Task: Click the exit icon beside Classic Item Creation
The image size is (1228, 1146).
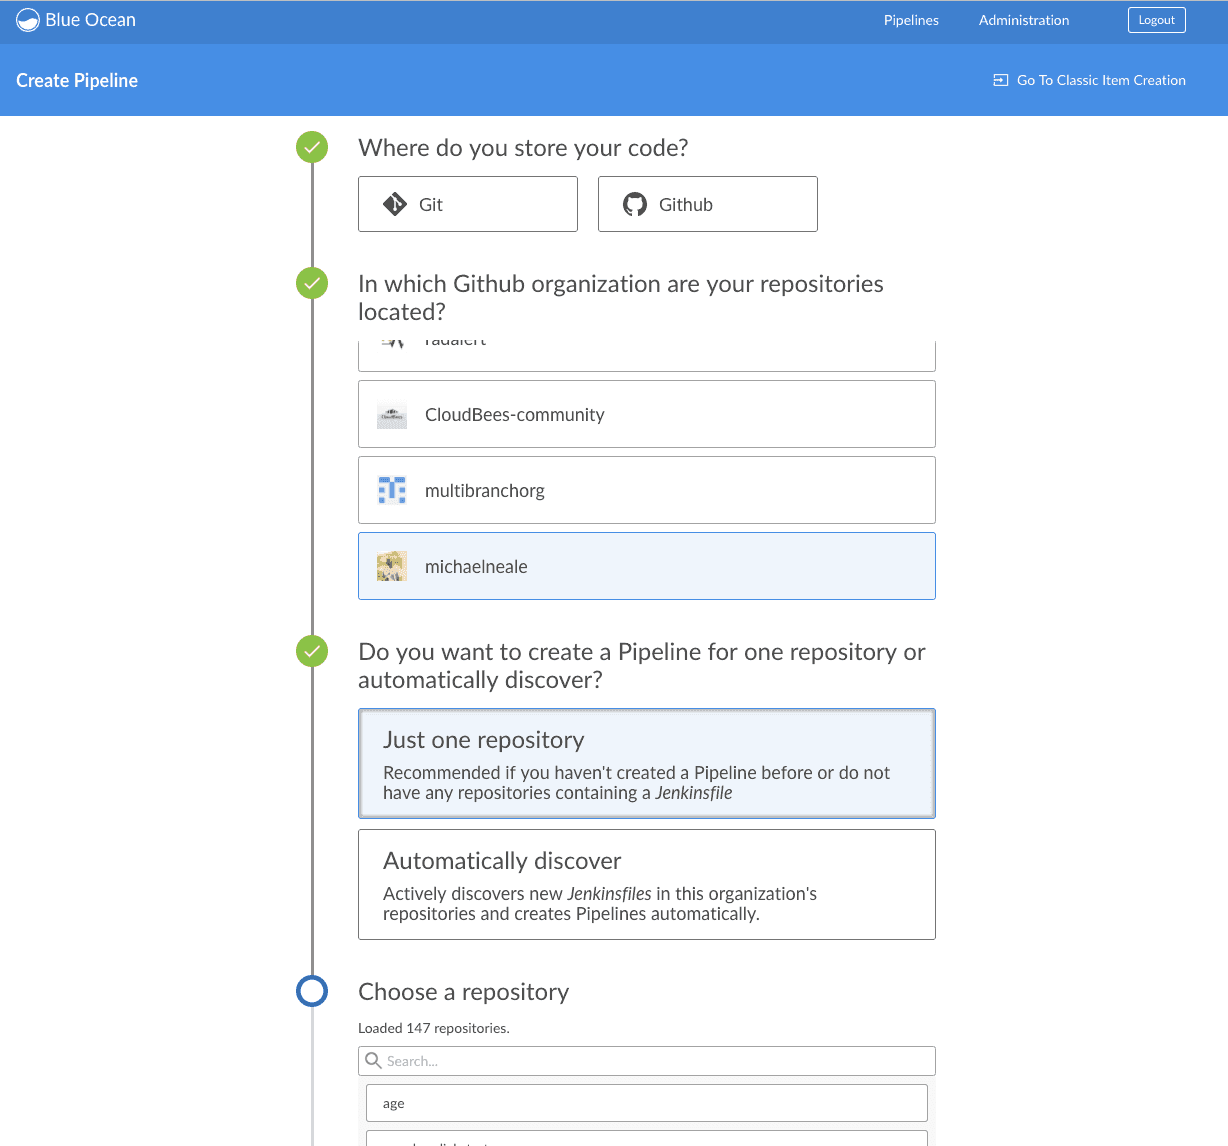Action: click(999, 79)
